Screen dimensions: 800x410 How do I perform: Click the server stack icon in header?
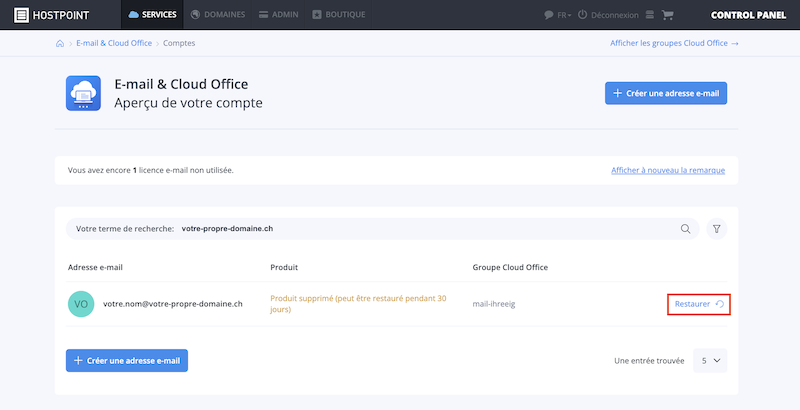(x=649, y=15)
